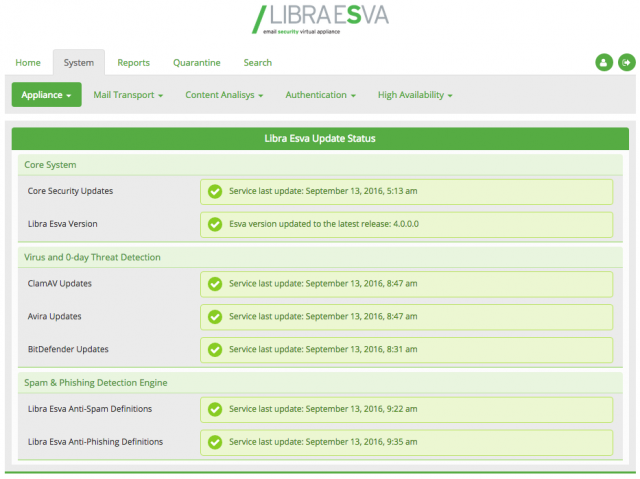Screen dimensions: 640x479
Task: Select the Avira Updates label
Action: [x=54, y=317]
